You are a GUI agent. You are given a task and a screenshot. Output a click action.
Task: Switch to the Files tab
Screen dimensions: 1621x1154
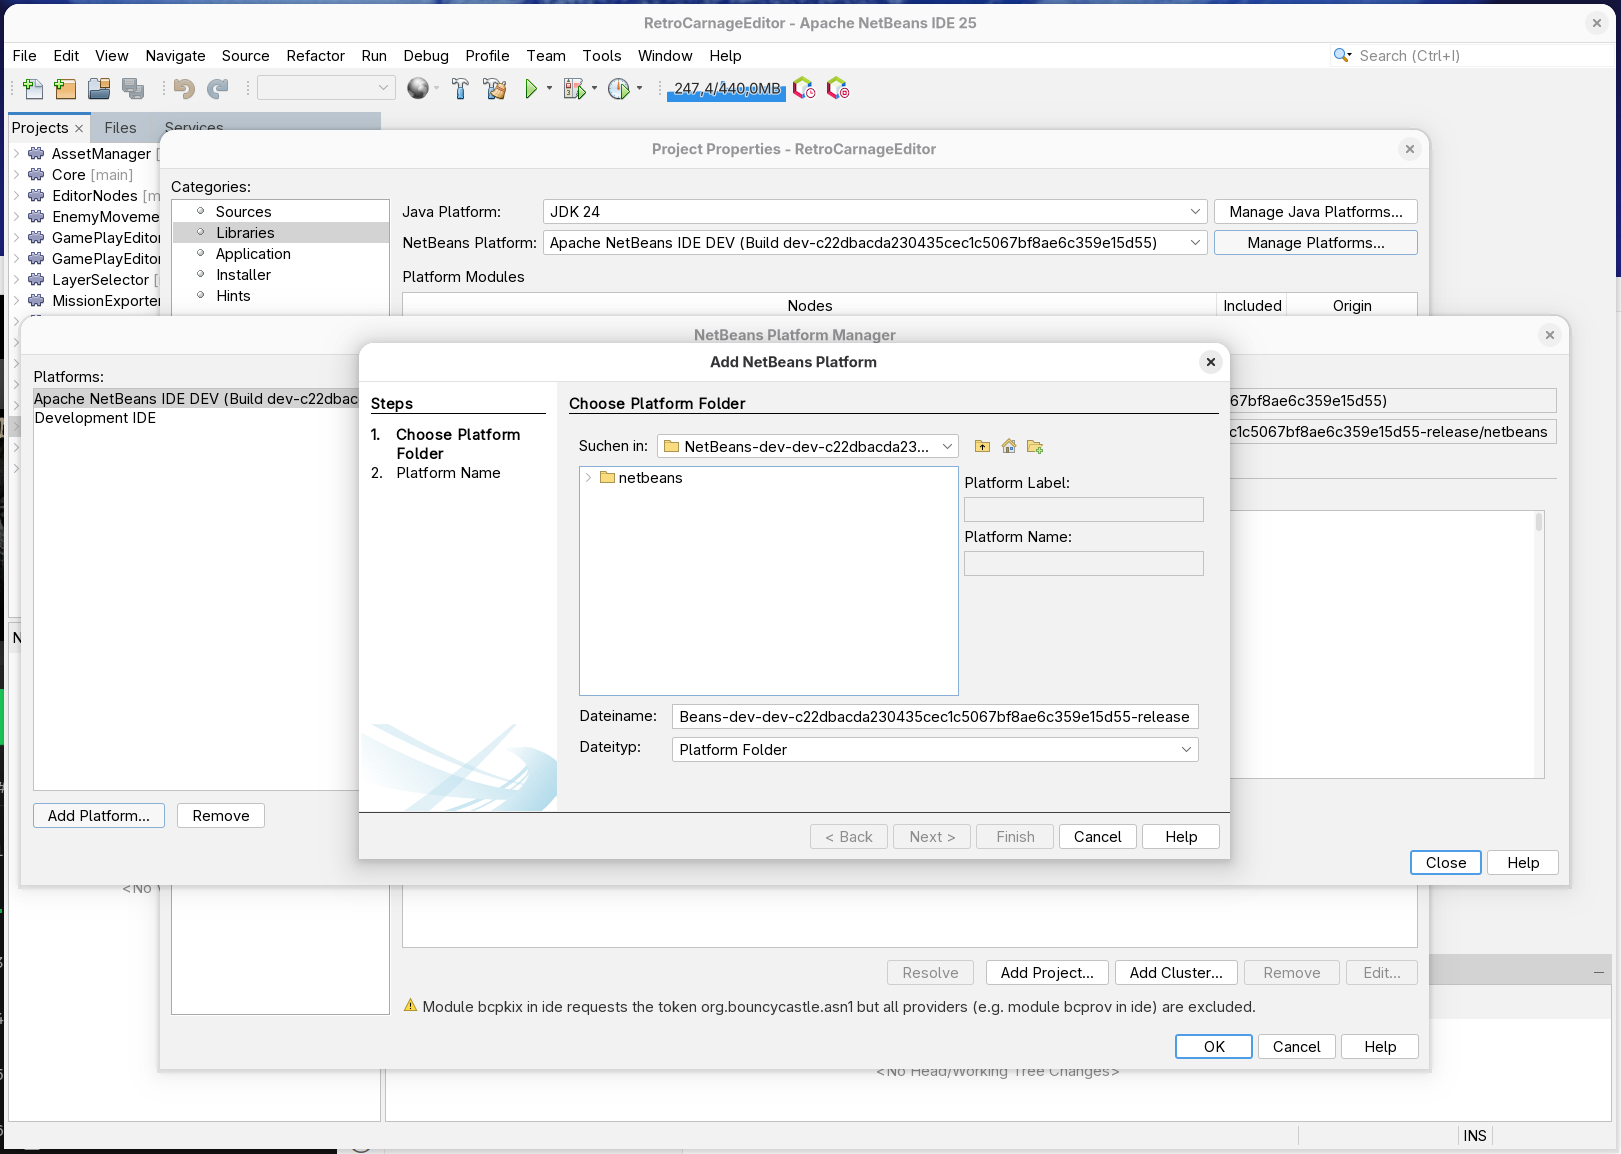coord(120,128)
